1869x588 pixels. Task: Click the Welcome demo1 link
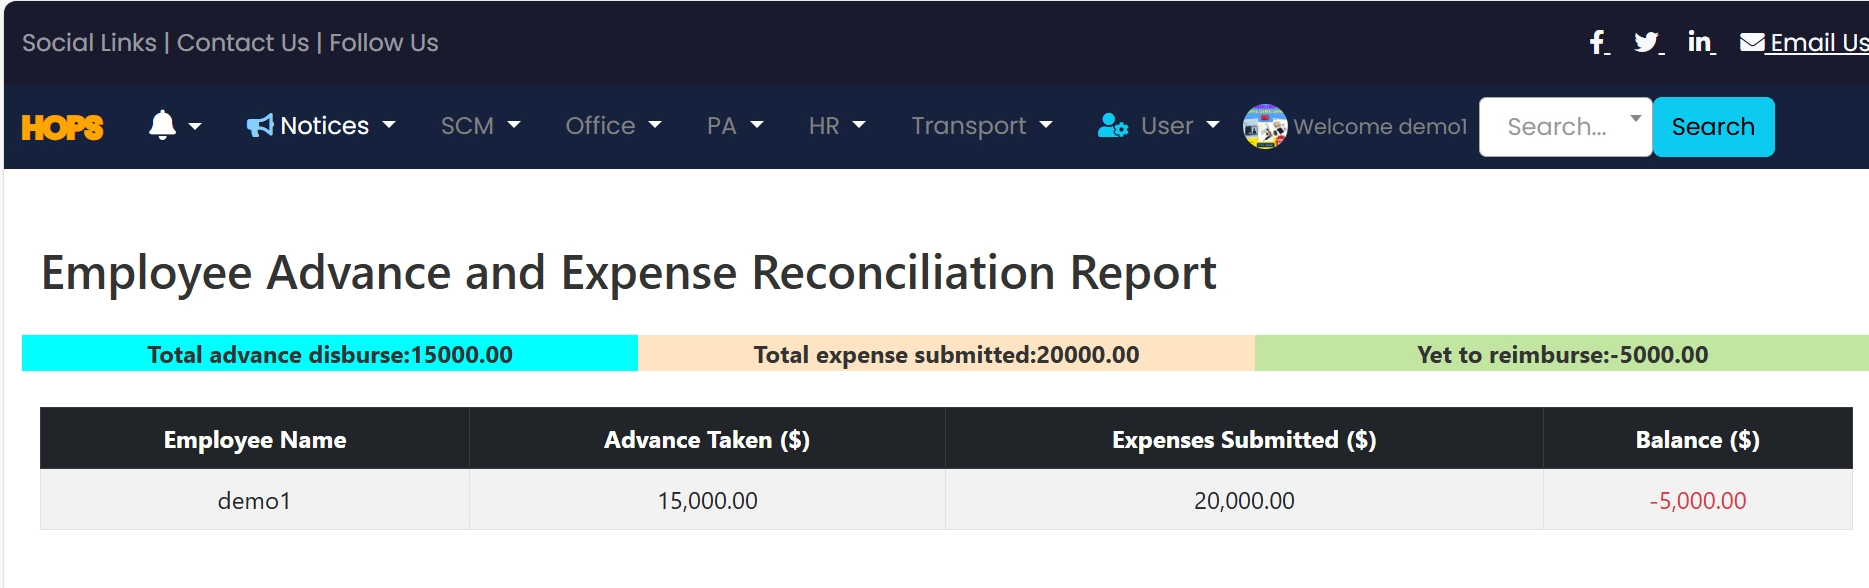[x=1380, y=126]
